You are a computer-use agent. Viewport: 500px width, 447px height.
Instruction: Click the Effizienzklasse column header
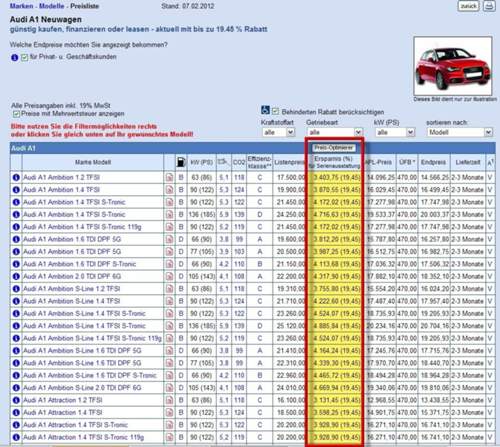(259, 162)
